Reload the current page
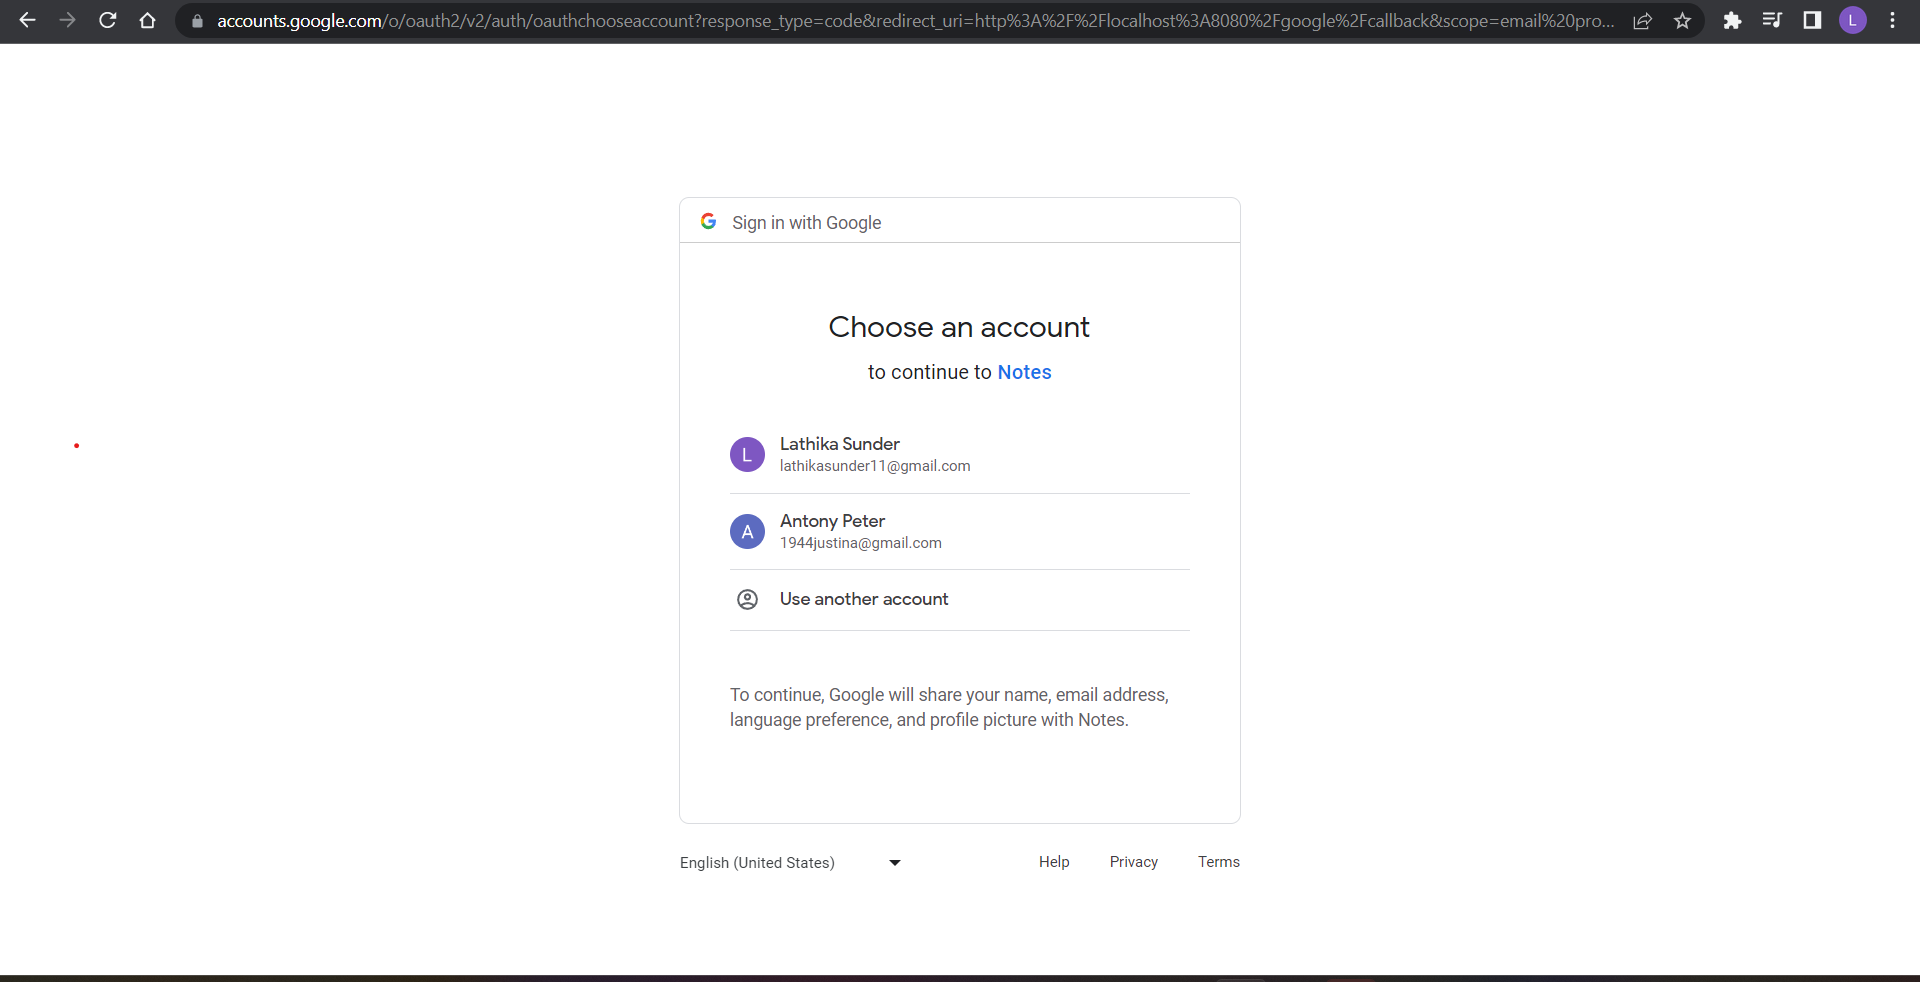Viewport: 1920px width, 982px height. pyautogui.click(x=107, y=20)
